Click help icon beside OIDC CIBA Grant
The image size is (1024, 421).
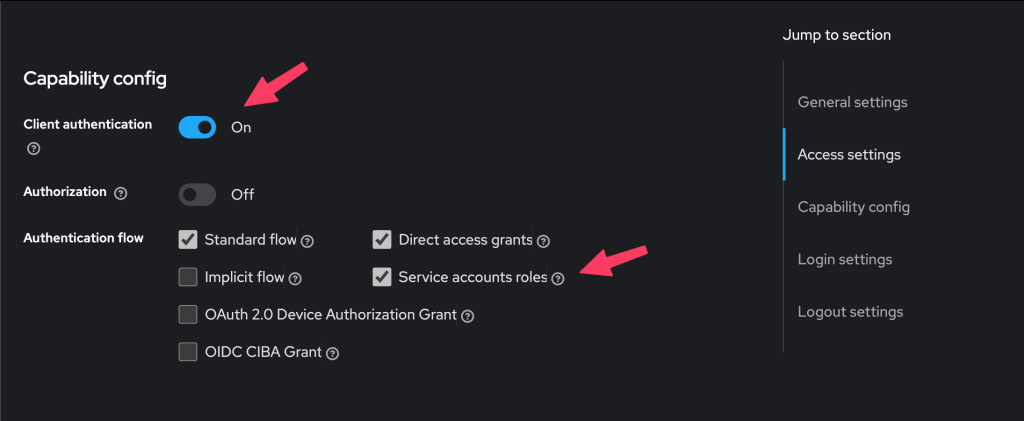coord(333,353)
